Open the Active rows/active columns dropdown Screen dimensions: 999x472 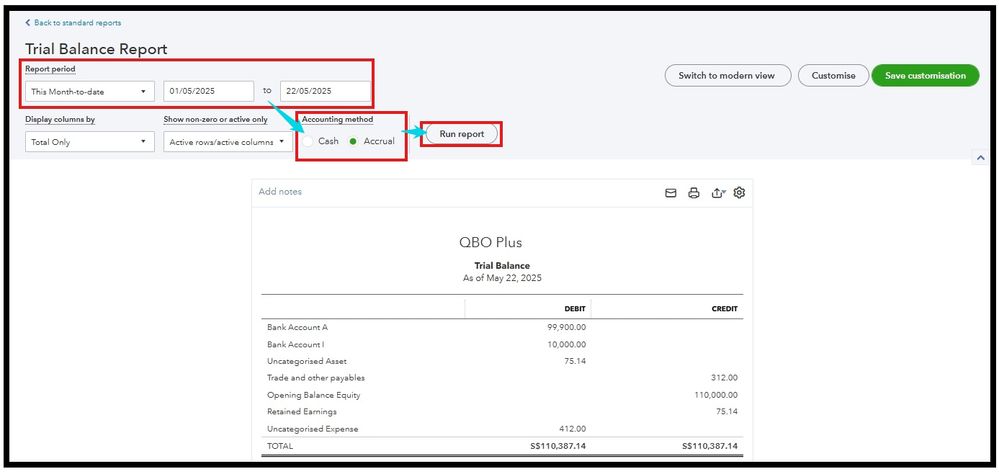pyautogui.click(x=228, y=142)
